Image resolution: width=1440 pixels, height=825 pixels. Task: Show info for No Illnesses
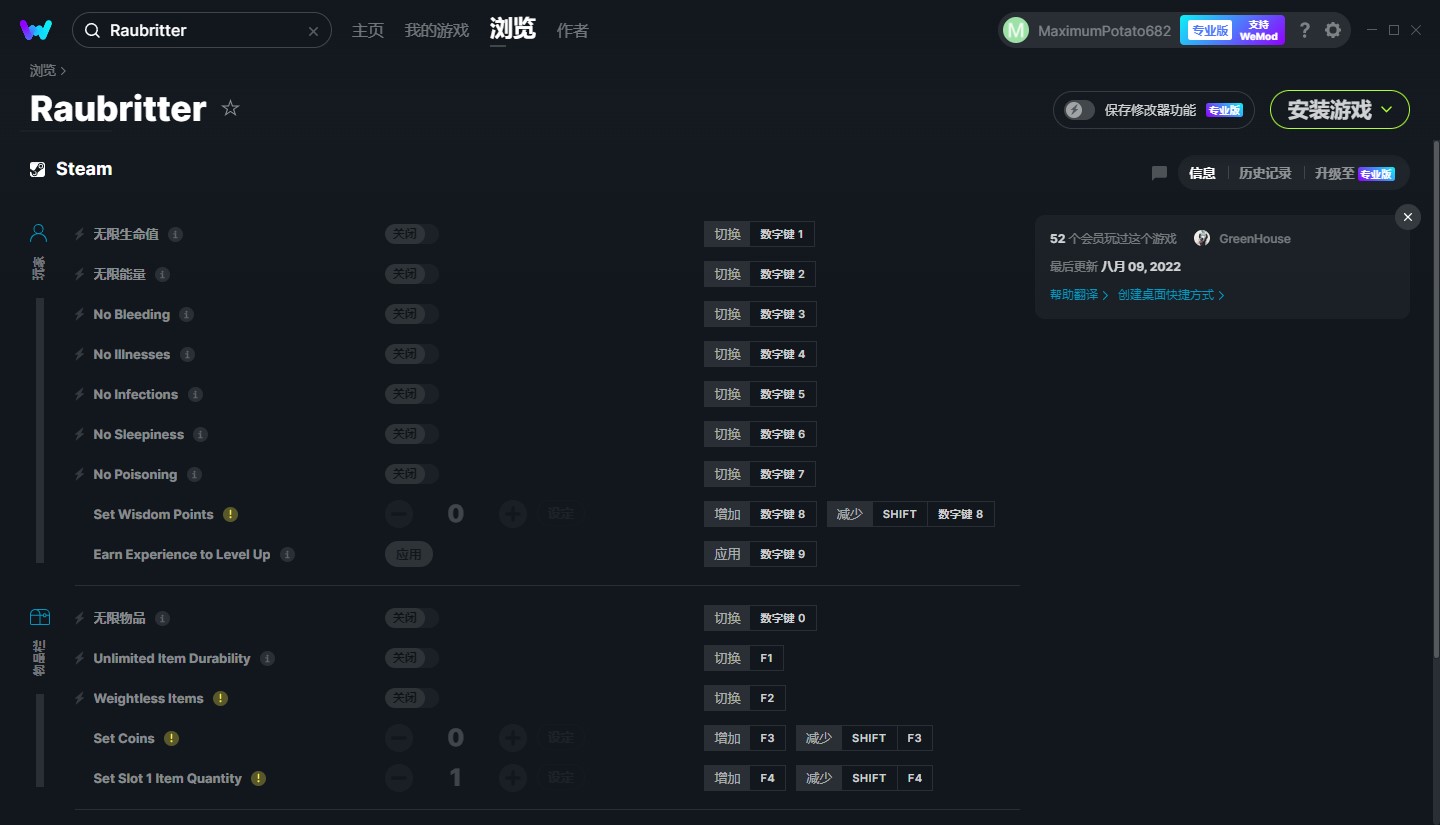point(187,354)
